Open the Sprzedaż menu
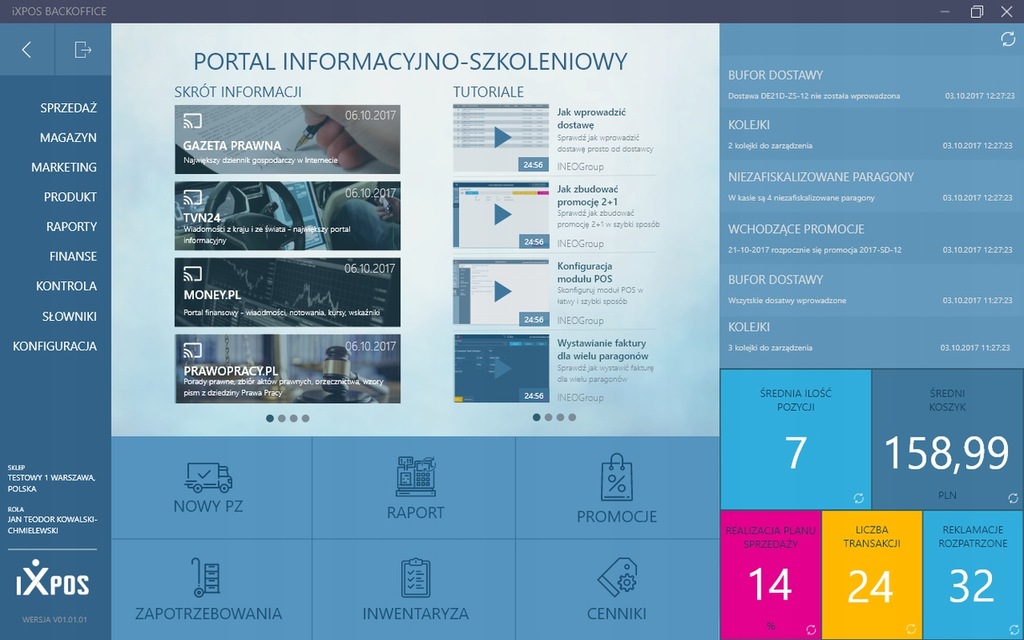The image size is (1024, 640). point(69,108)
